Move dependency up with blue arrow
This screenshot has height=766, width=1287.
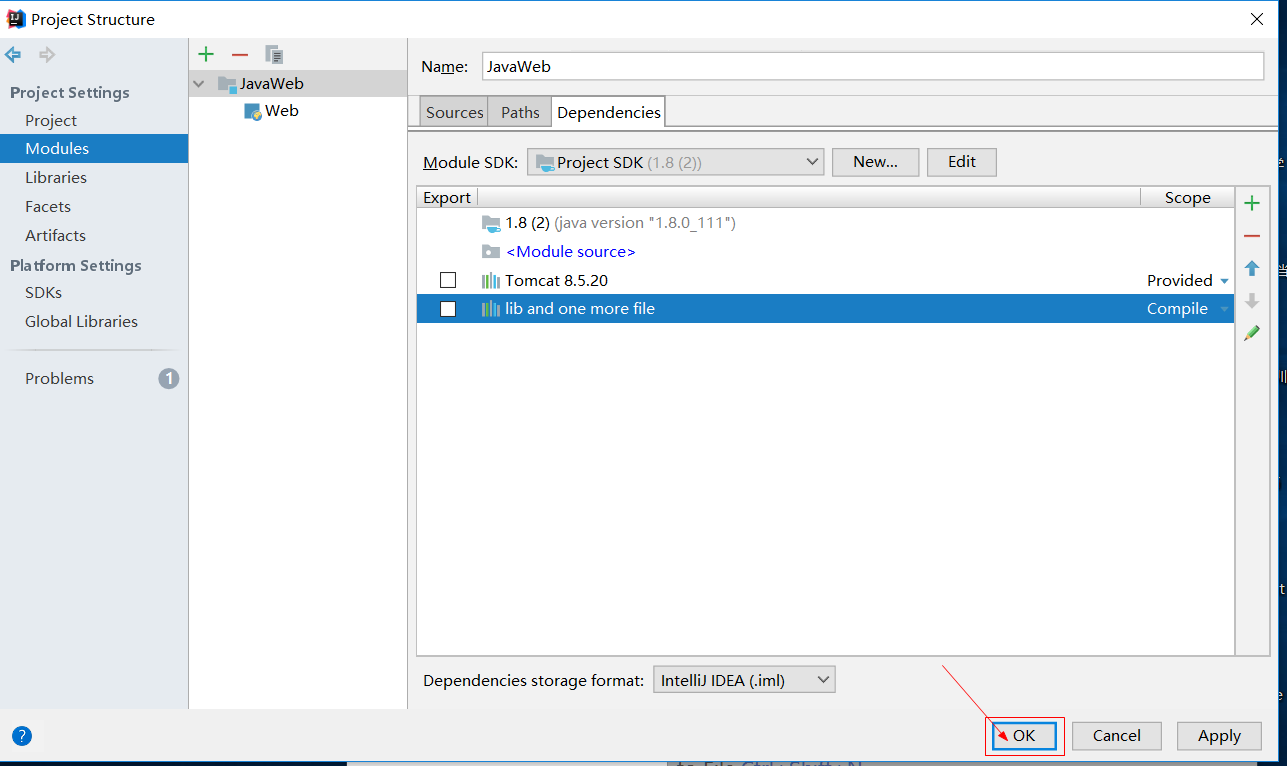tap(1252, 268)
